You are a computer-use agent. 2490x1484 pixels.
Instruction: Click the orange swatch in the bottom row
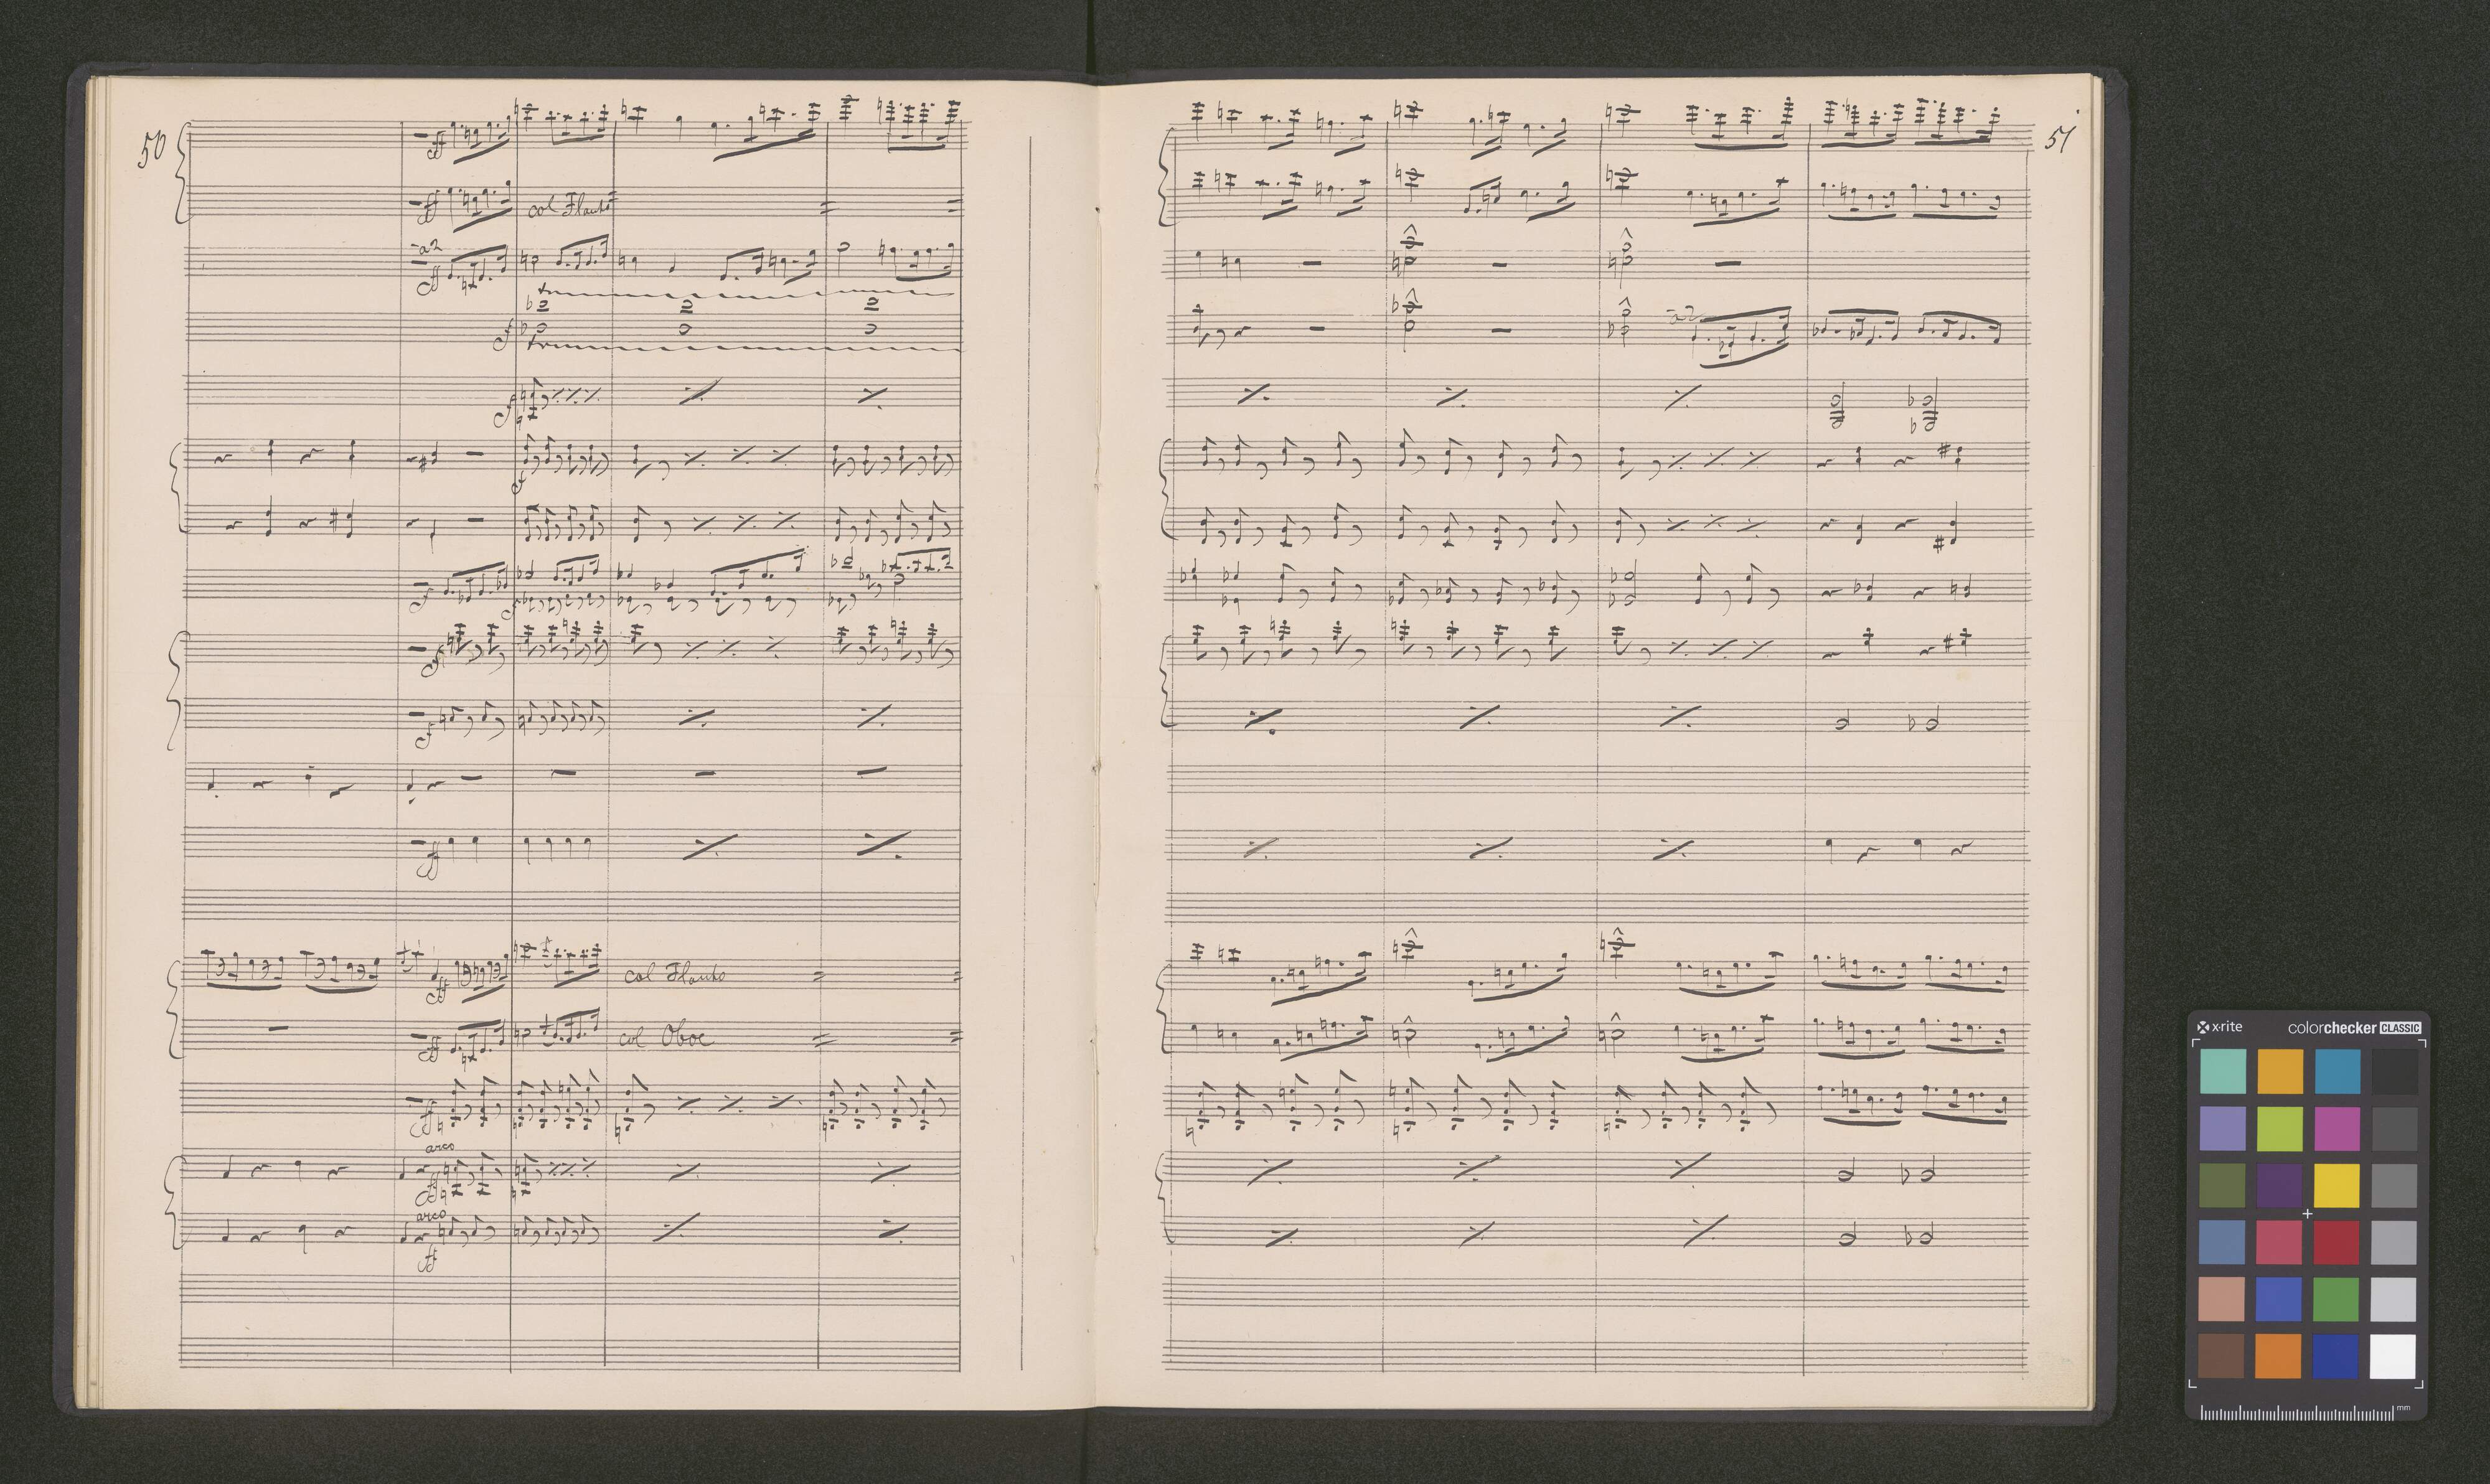[x=2279, y=1356]
